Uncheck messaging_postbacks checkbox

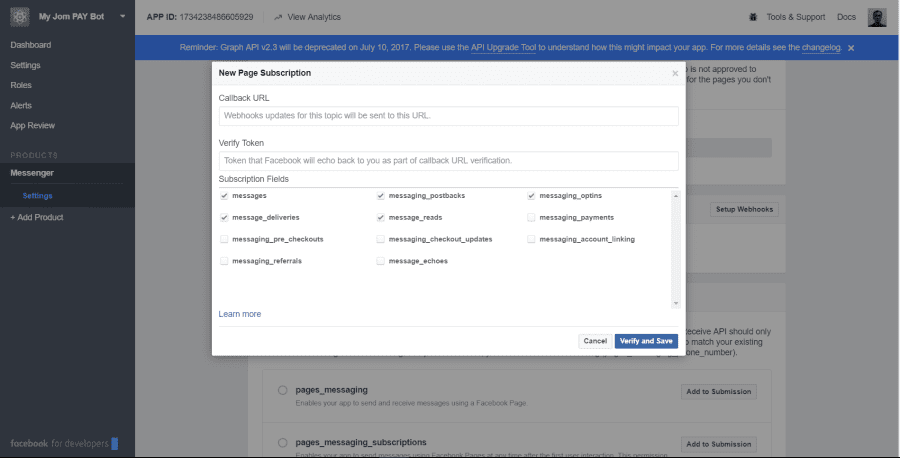tap(381, 196)
